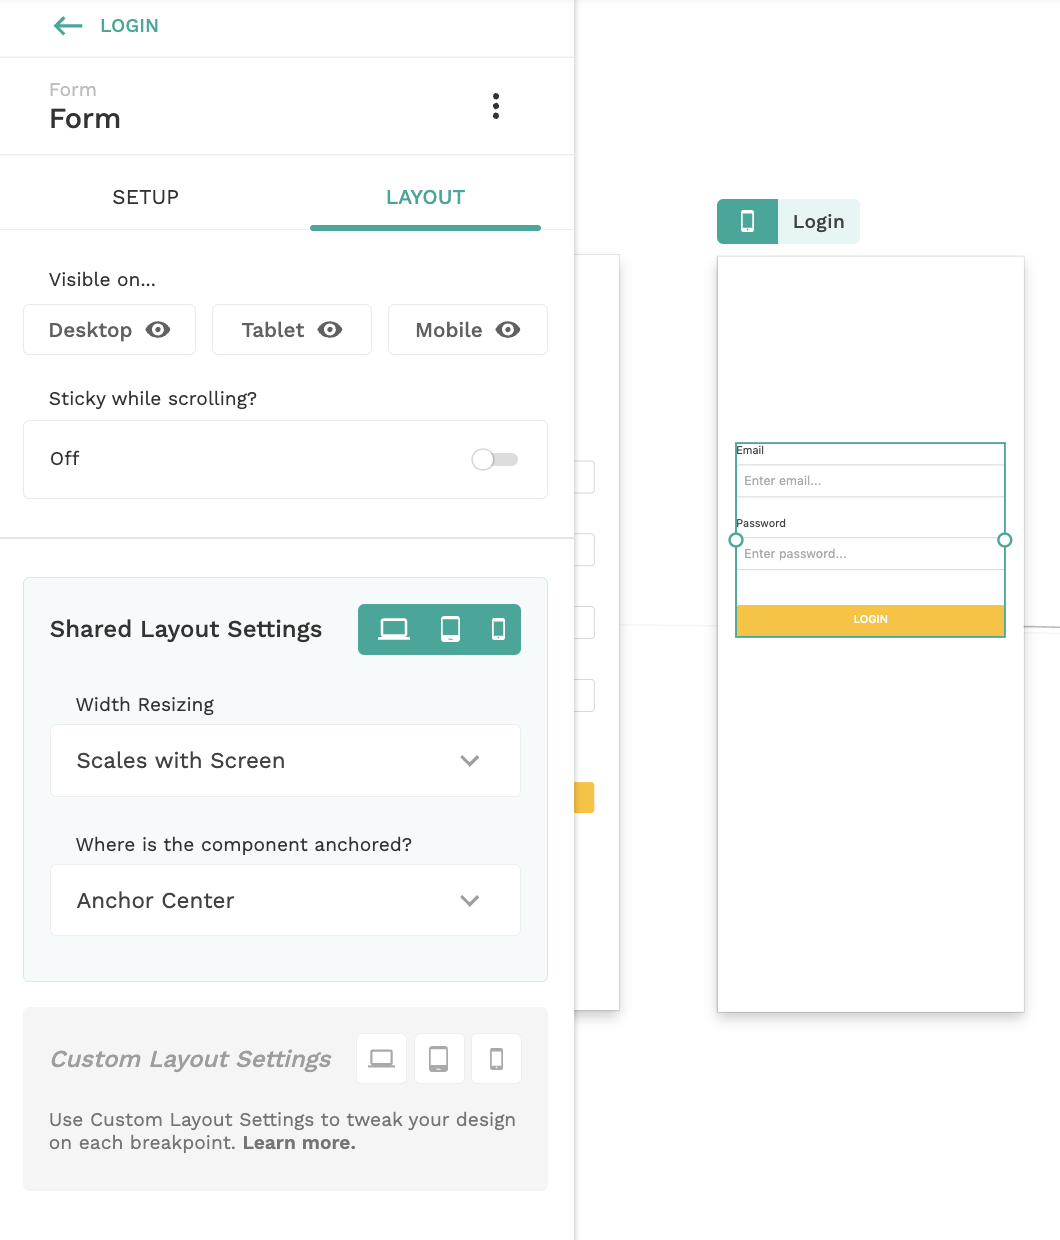Select desktop icon in Shared Layout Settings

coord(394,629)
